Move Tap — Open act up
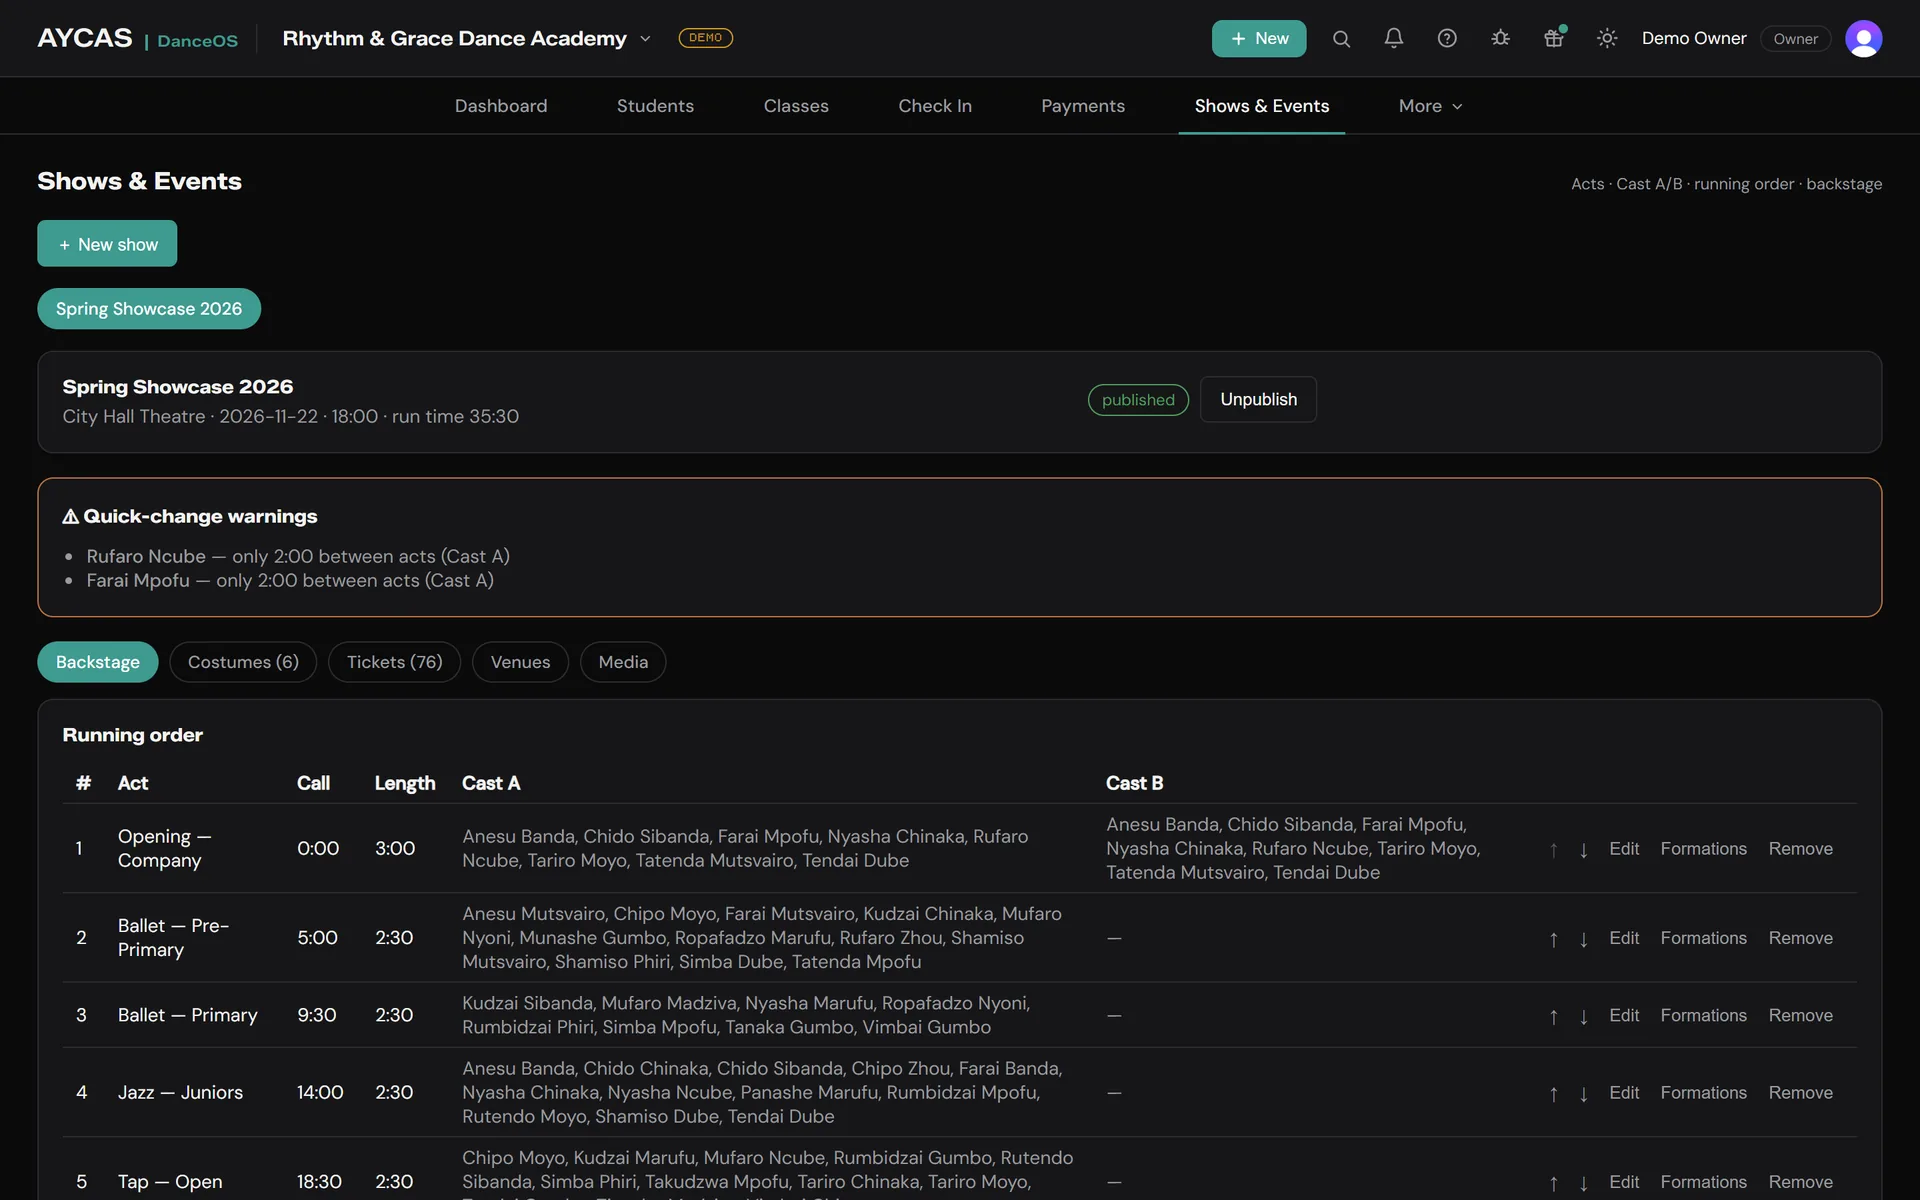 1553,1183
